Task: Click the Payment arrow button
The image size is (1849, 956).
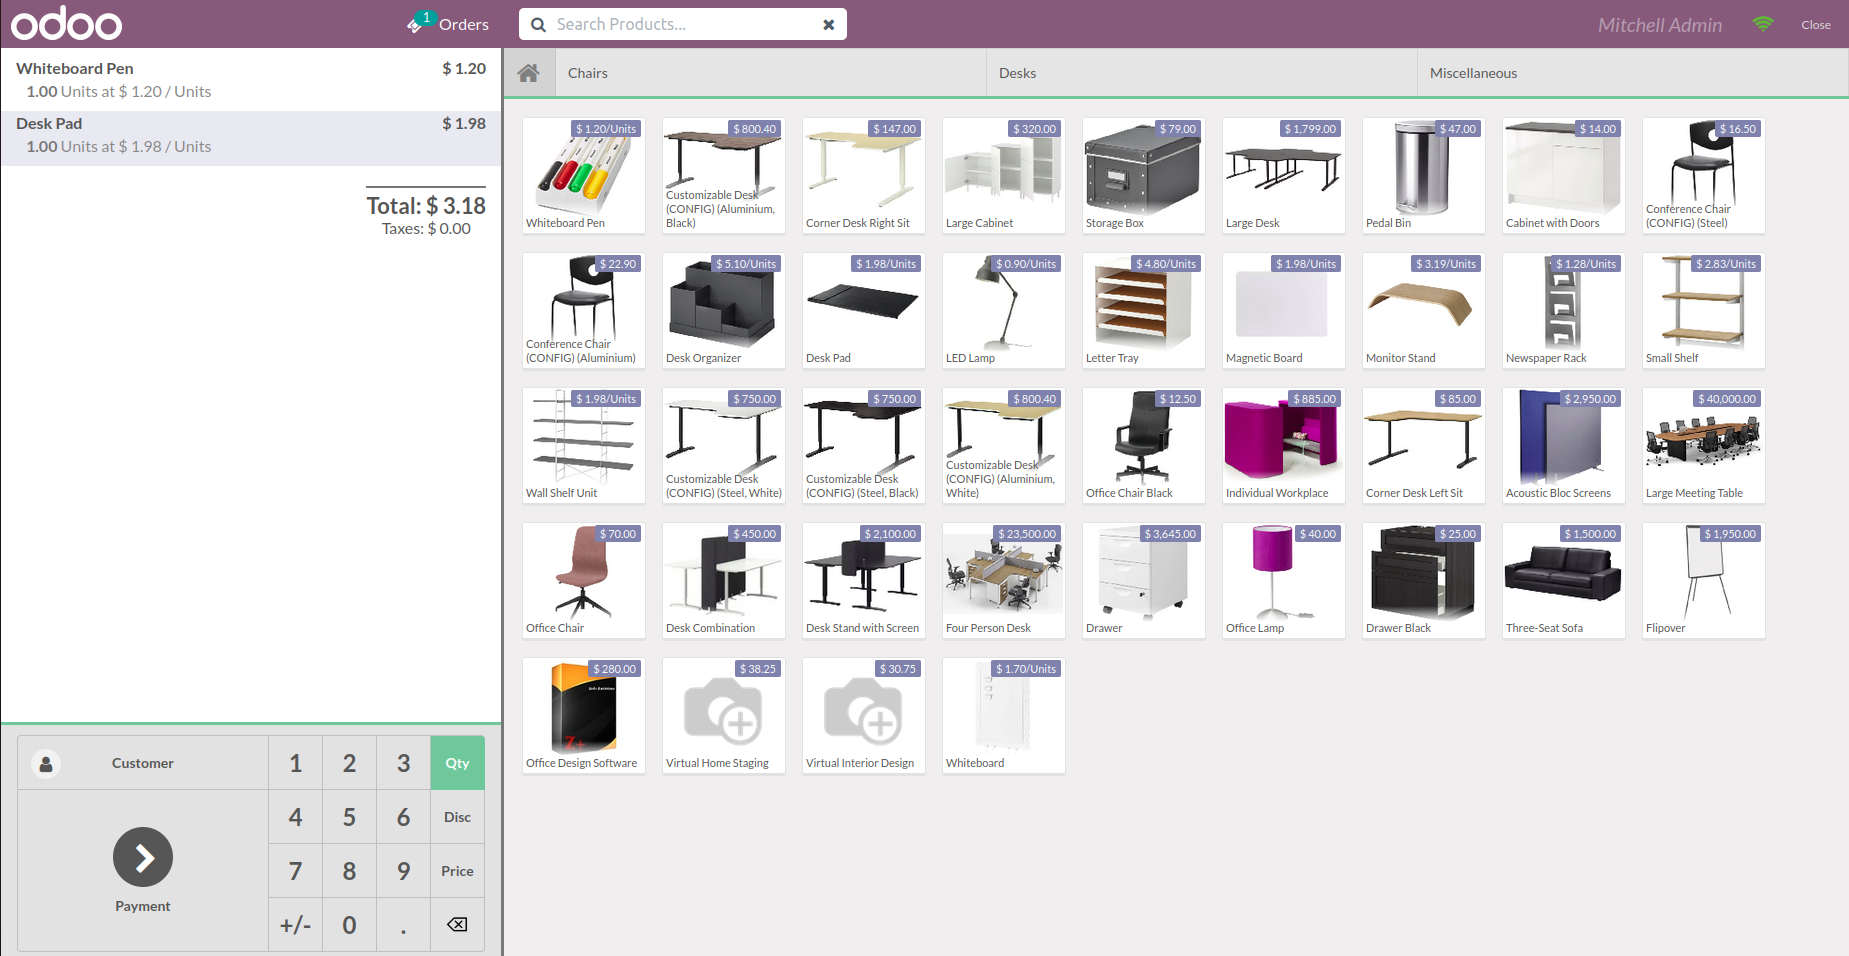Action: click(143, 857)
